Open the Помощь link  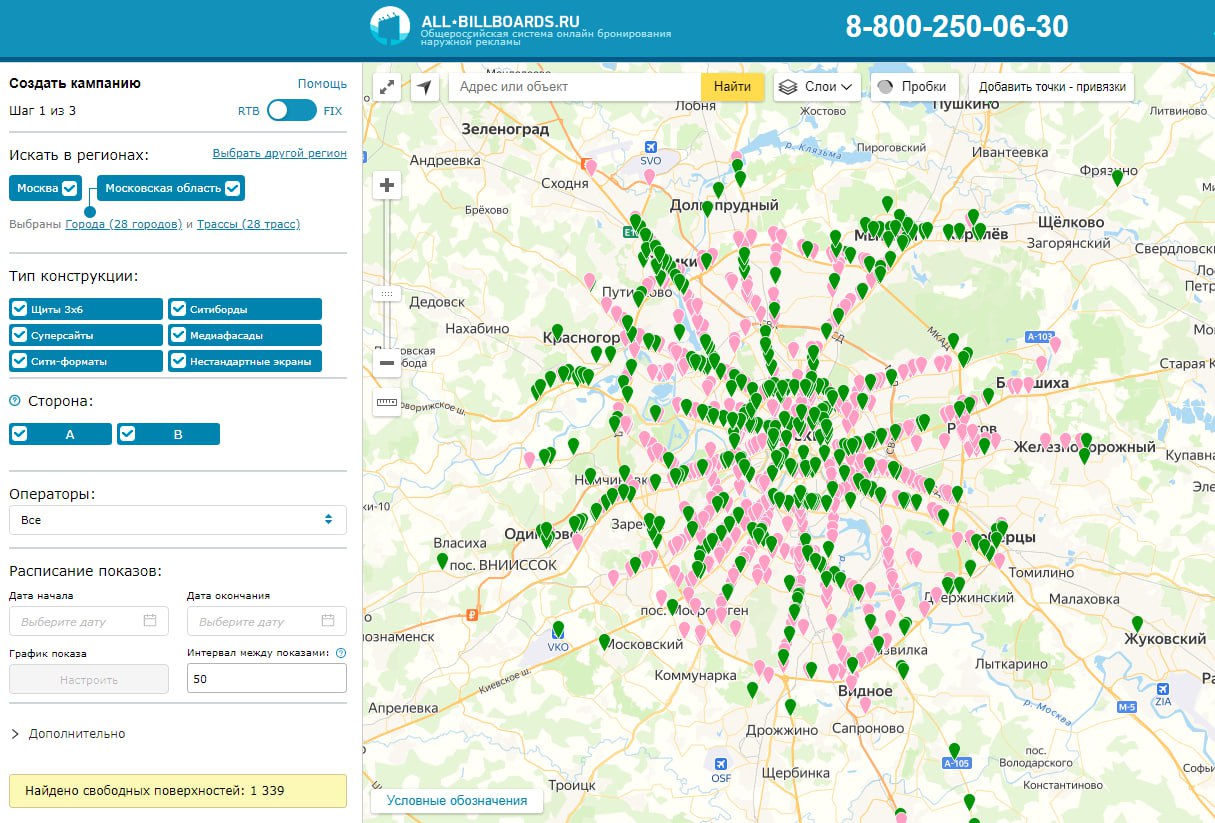[322, 84]
